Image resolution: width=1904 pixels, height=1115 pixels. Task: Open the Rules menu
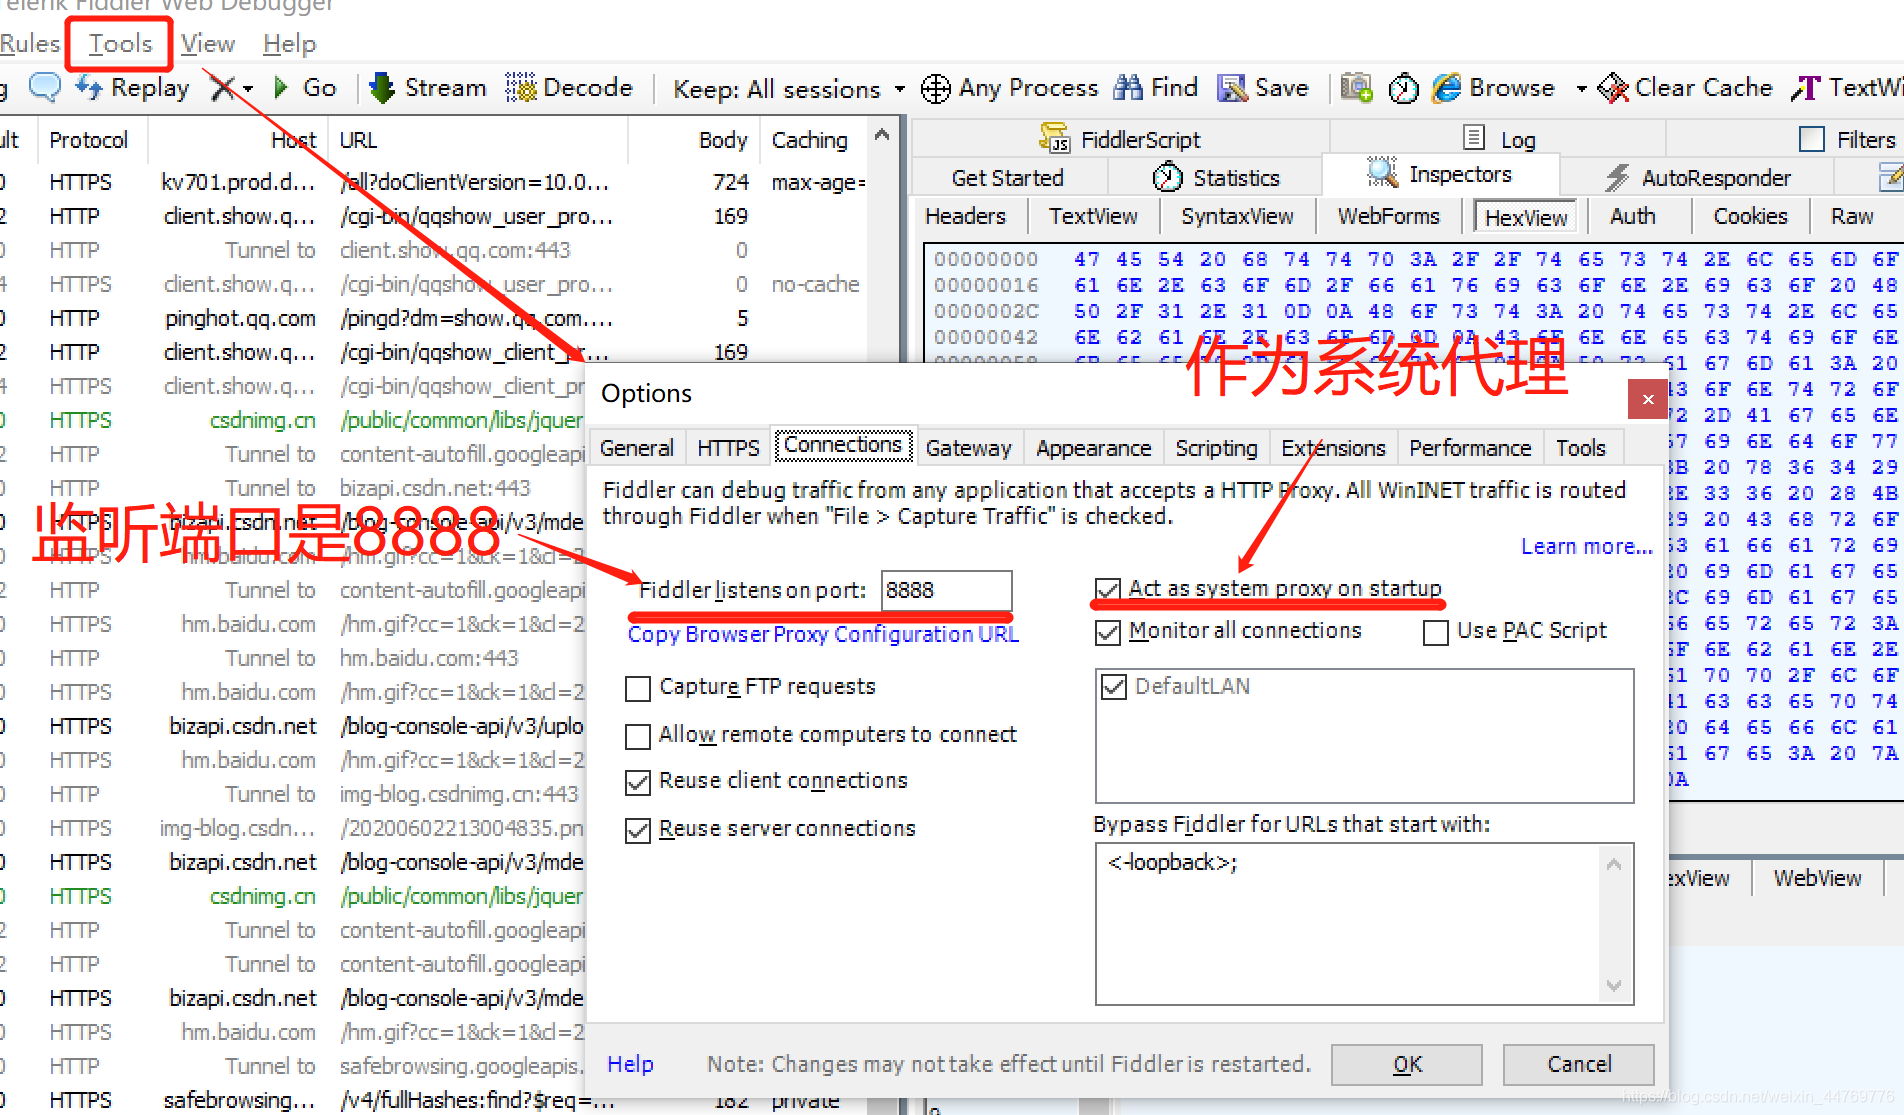click(x=30, y=44)
